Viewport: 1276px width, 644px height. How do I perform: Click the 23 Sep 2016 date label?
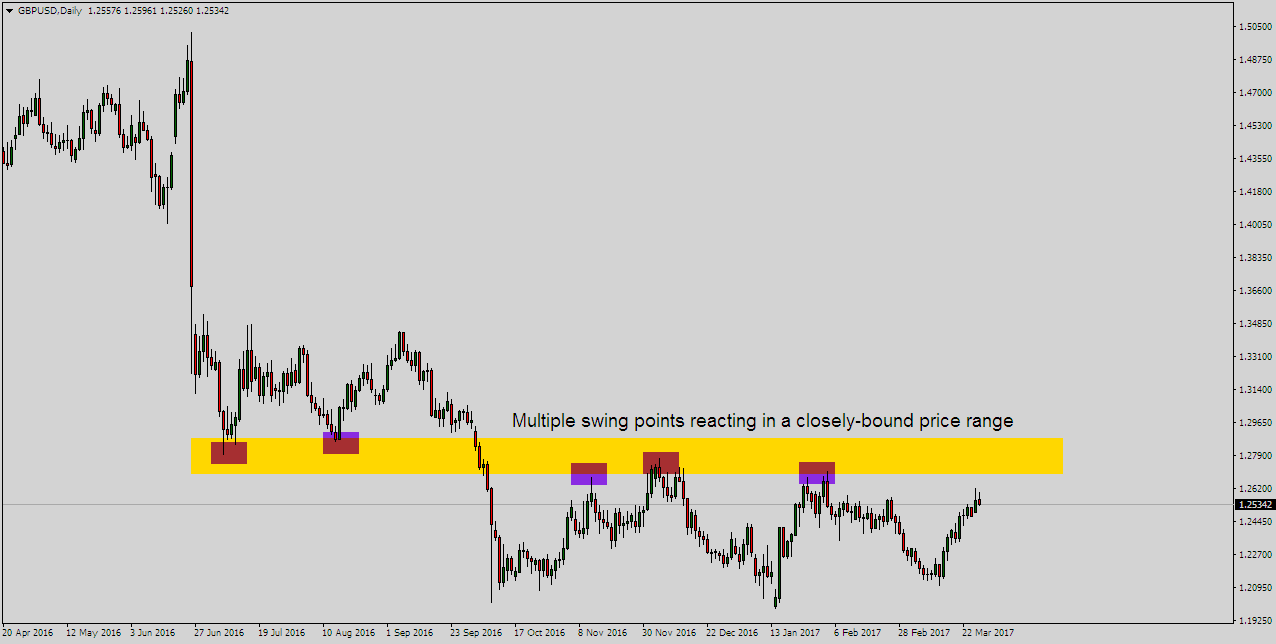(476, 633)
